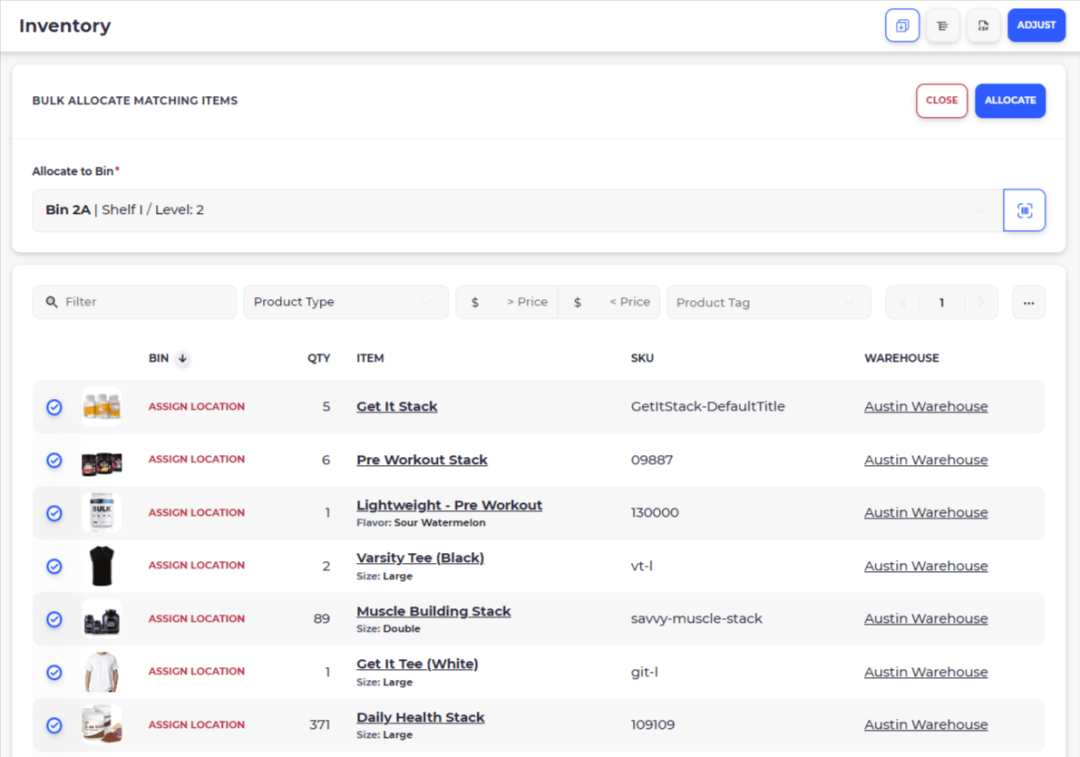The width and height of the screenshot is (1080, 757).
Task: Expand the Product Tag dropdown
Action: (769, 302)
